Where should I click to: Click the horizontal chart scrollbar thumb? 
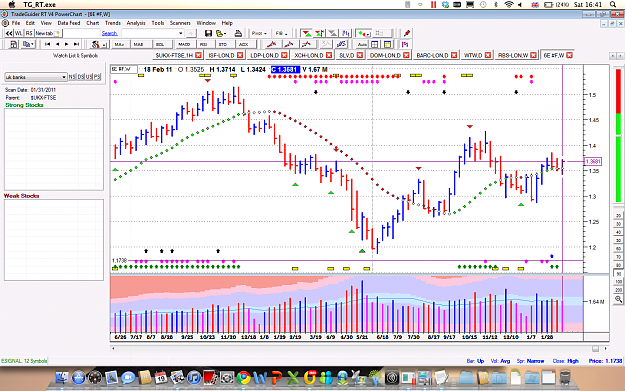[595, 349]
